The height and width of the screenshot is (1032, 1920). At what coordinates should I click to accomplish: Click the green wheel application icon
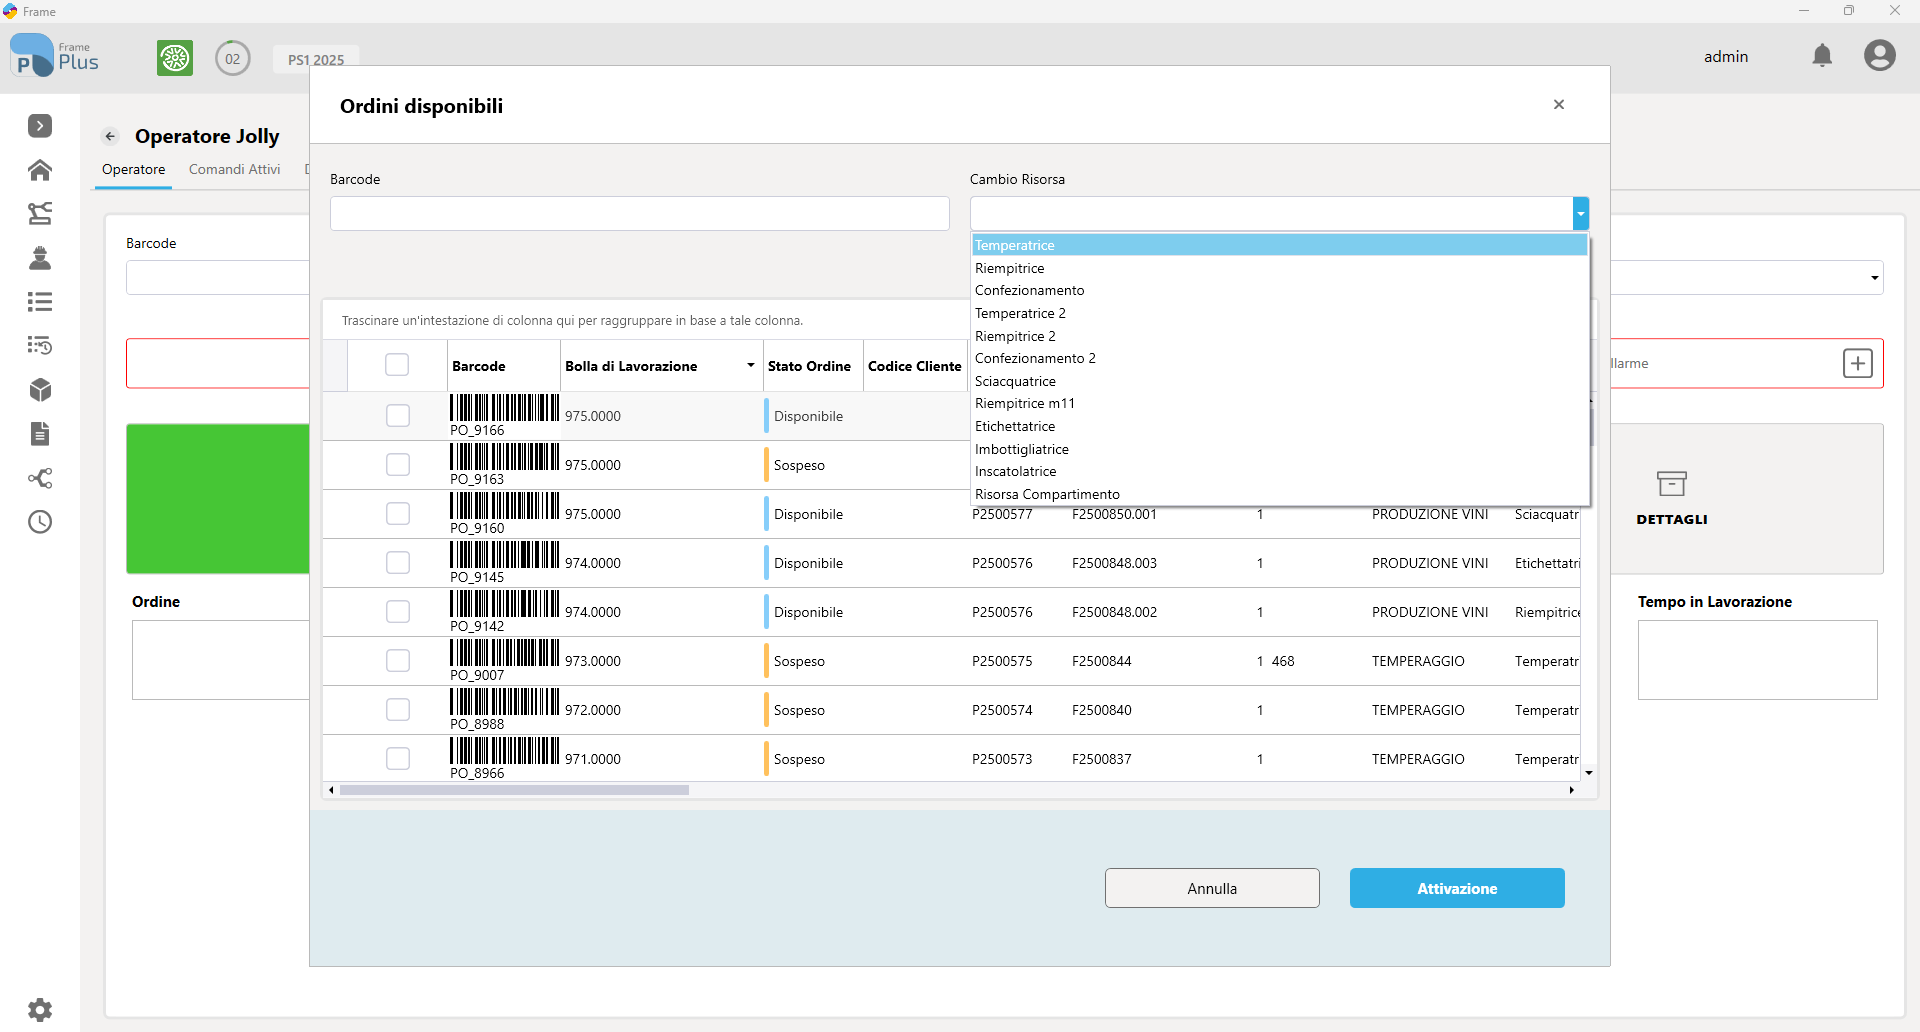coord(175,58)
